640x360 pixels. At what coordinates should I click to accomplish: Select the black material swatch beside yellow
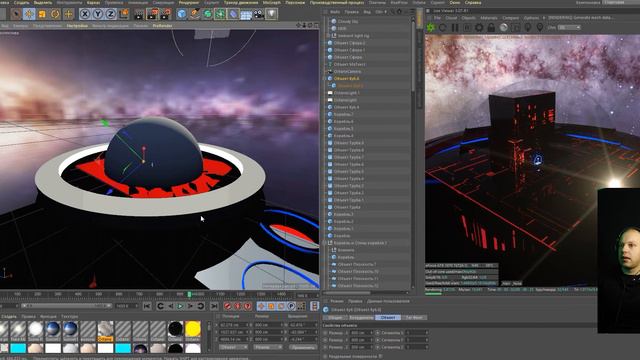coord(176,329)
